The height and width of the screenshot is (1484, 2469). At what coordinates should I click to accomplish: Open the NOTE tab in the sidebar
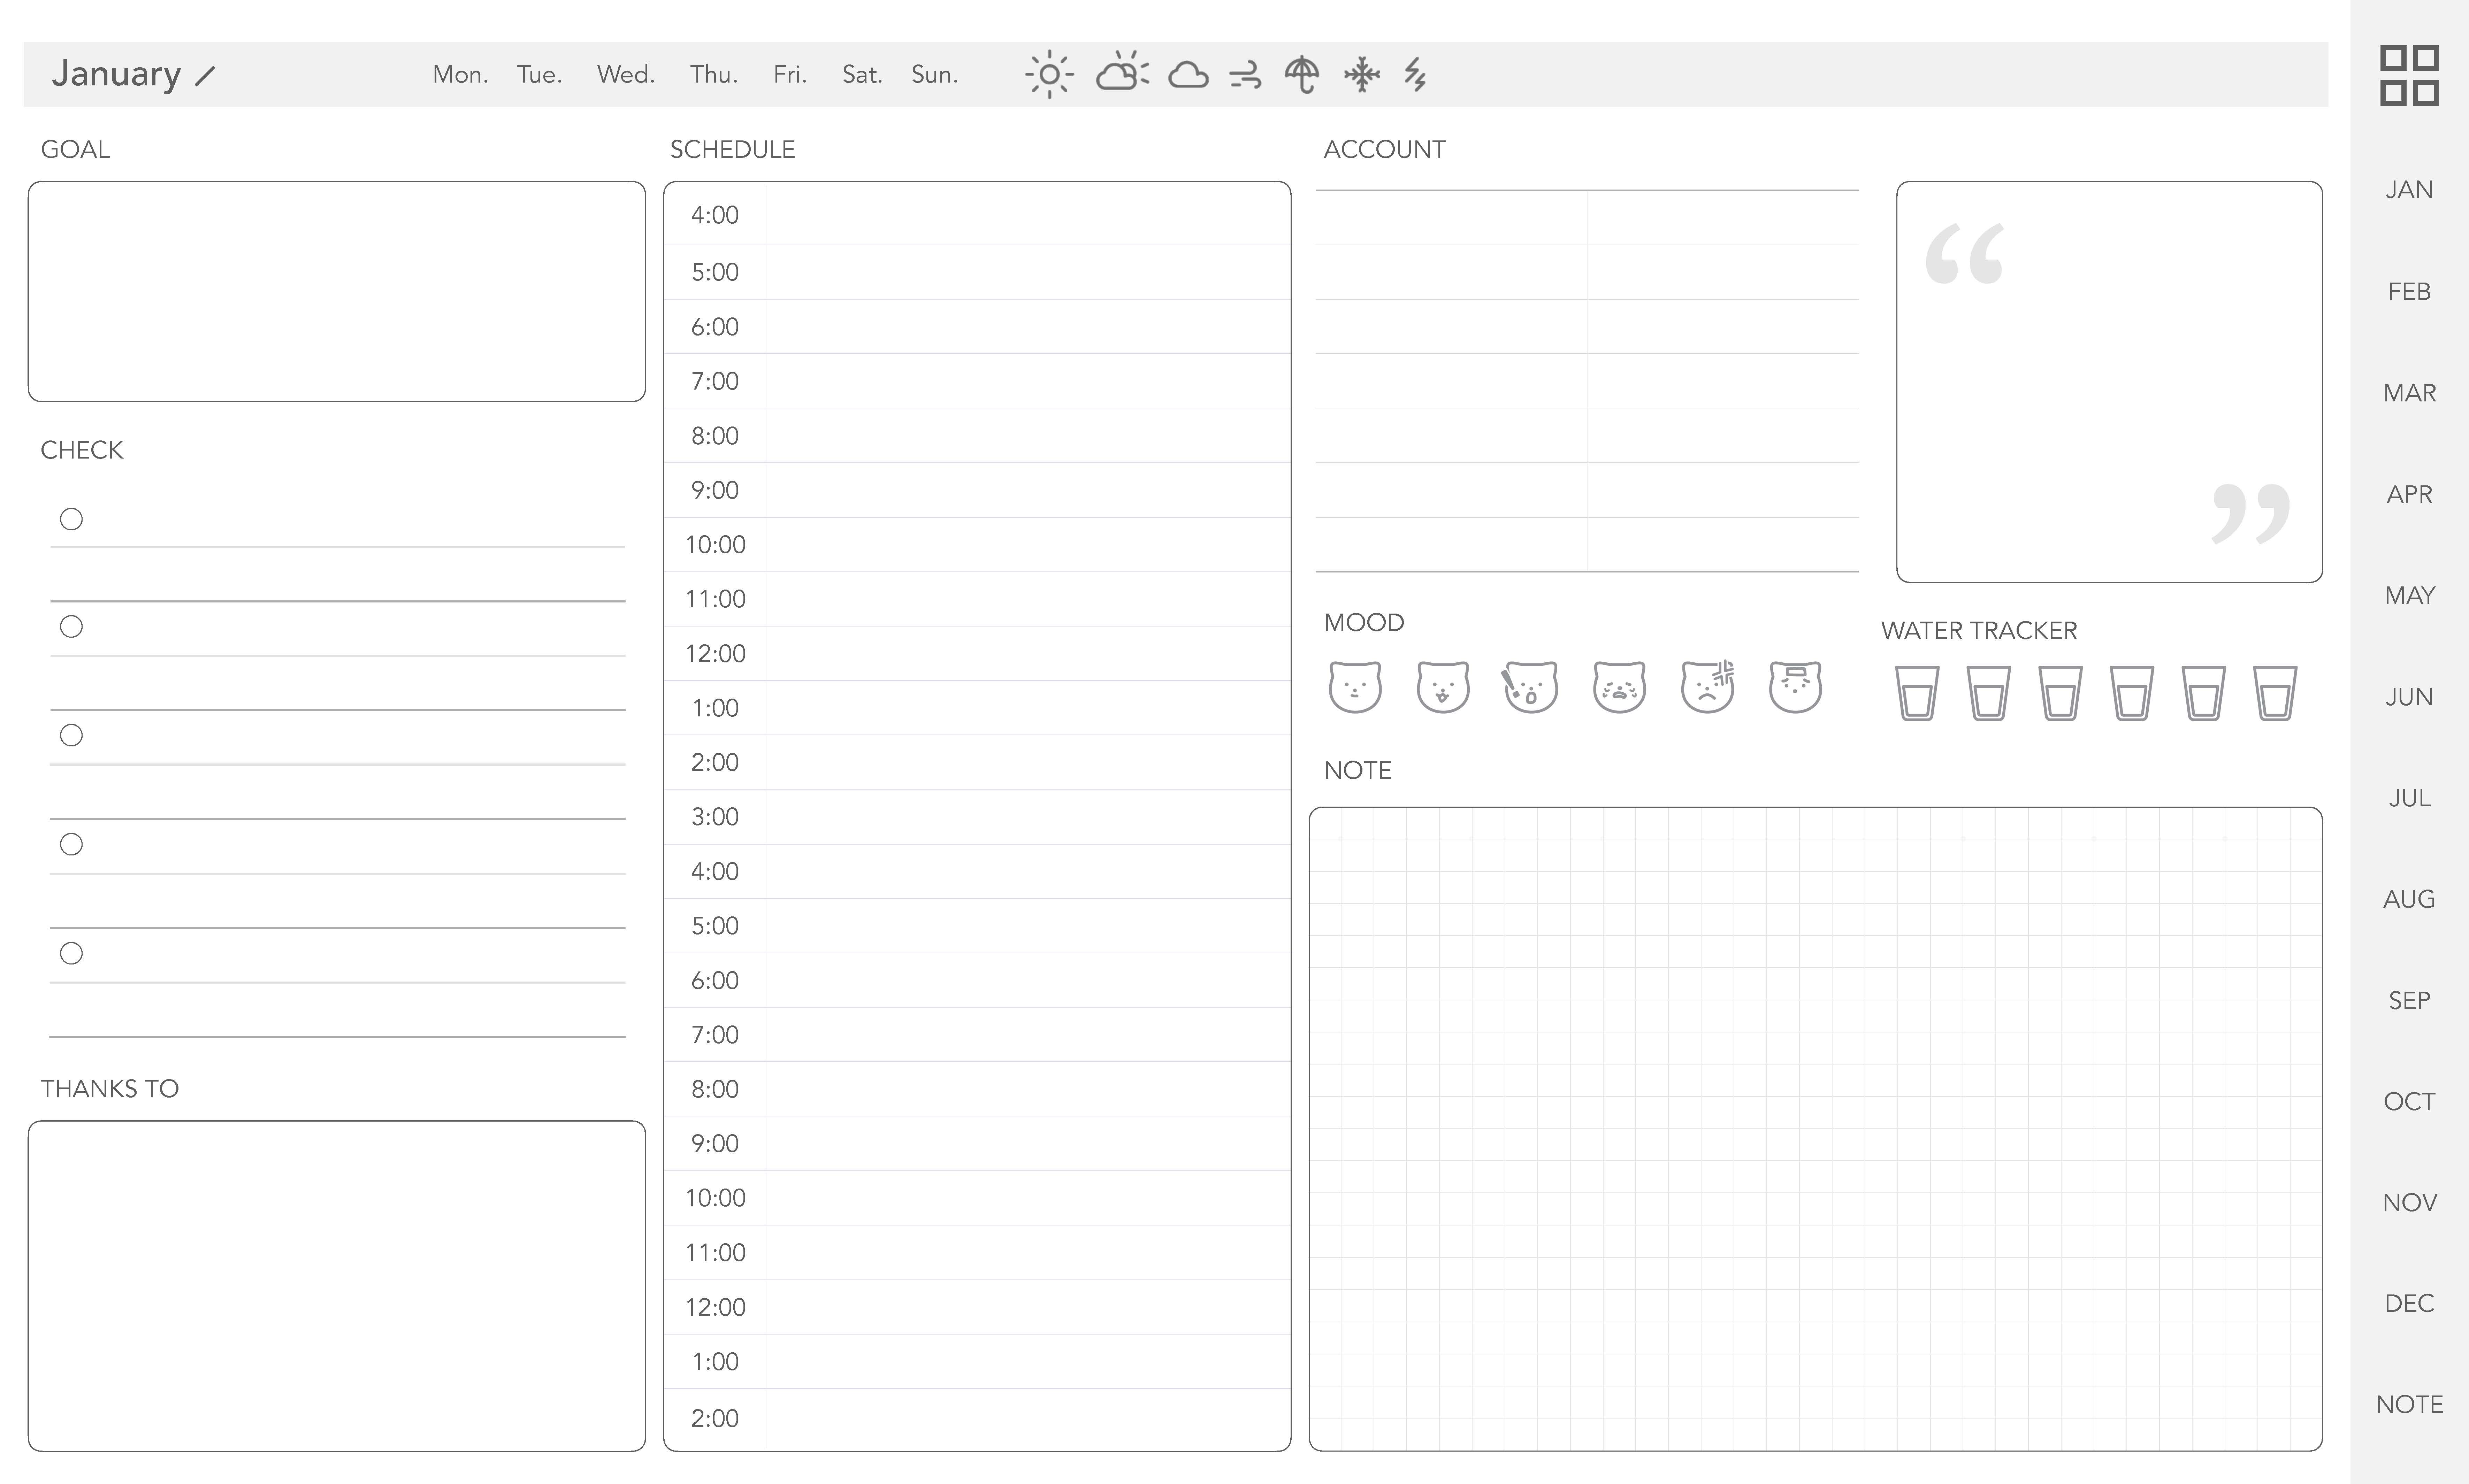(x=2409, y=1405)
